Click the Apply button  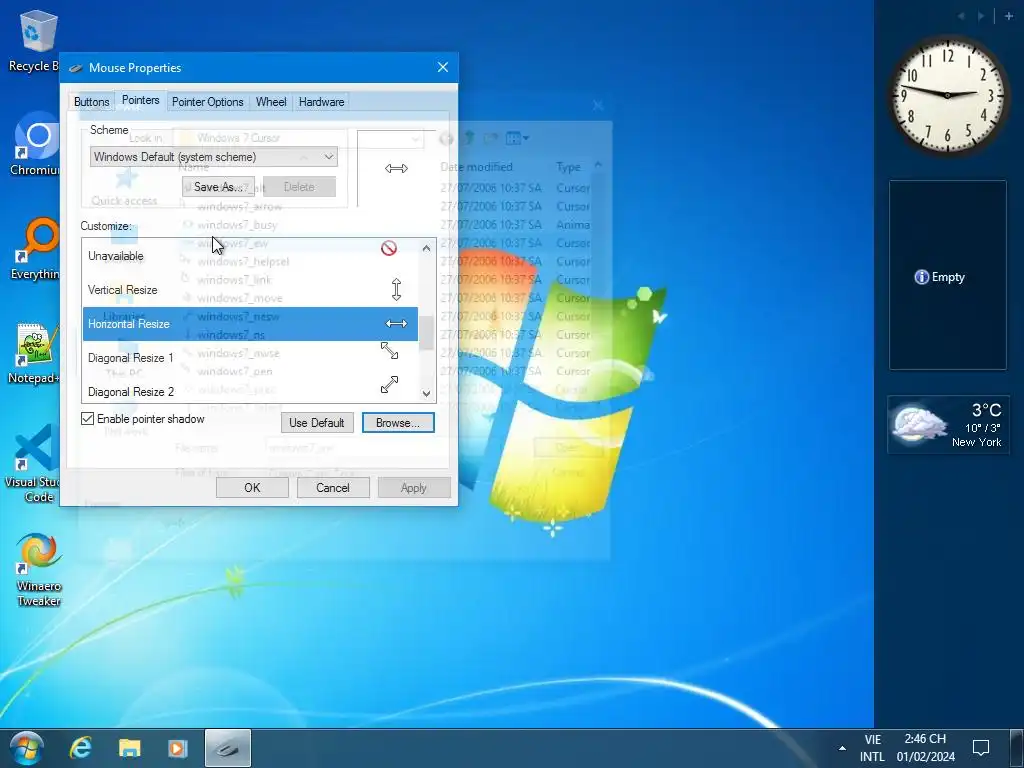414,488
